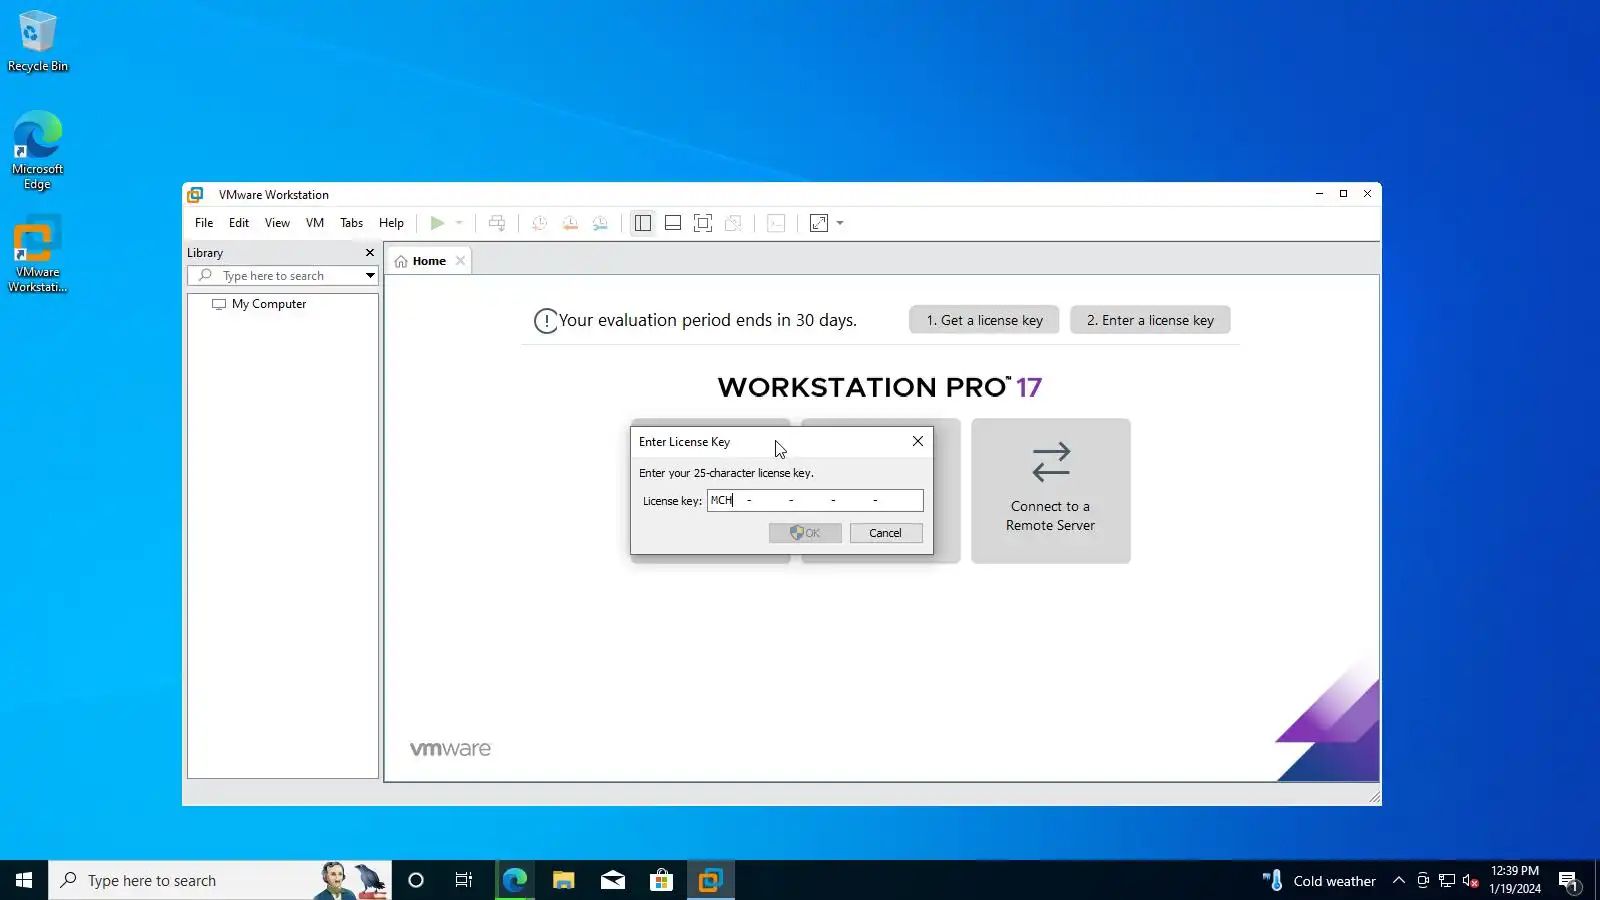
Task: Close the Library panel
Action: (x=370, y=253)
